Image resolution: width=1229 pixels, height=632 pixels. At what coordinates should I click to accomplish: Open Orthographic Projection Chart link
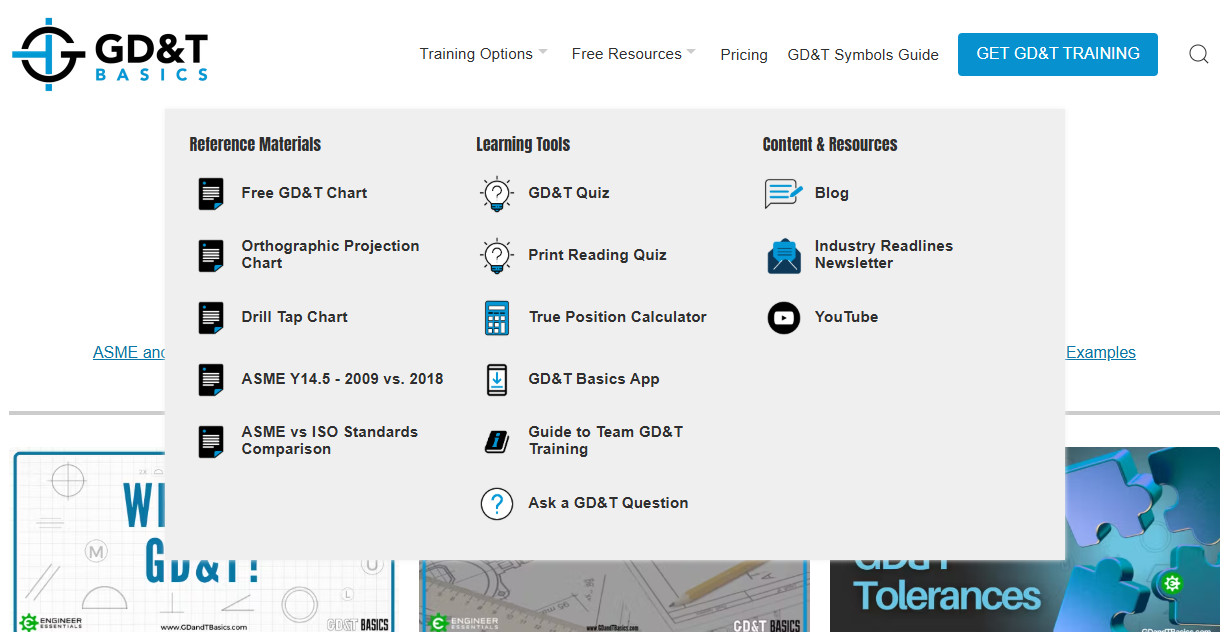click(x=330, y=255)
